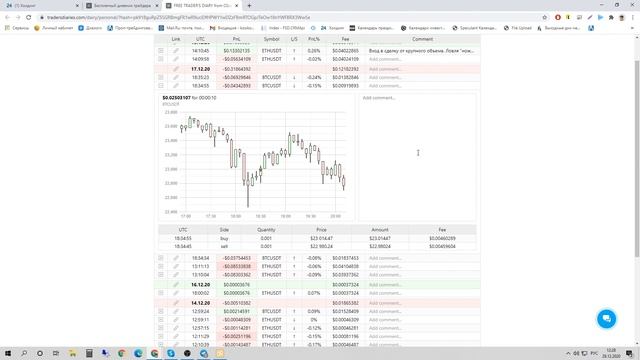The width and height of the screenshot is (640, 360).
Task: Open the Chrome extensions puzzle icon
Action: pos(611,18)
